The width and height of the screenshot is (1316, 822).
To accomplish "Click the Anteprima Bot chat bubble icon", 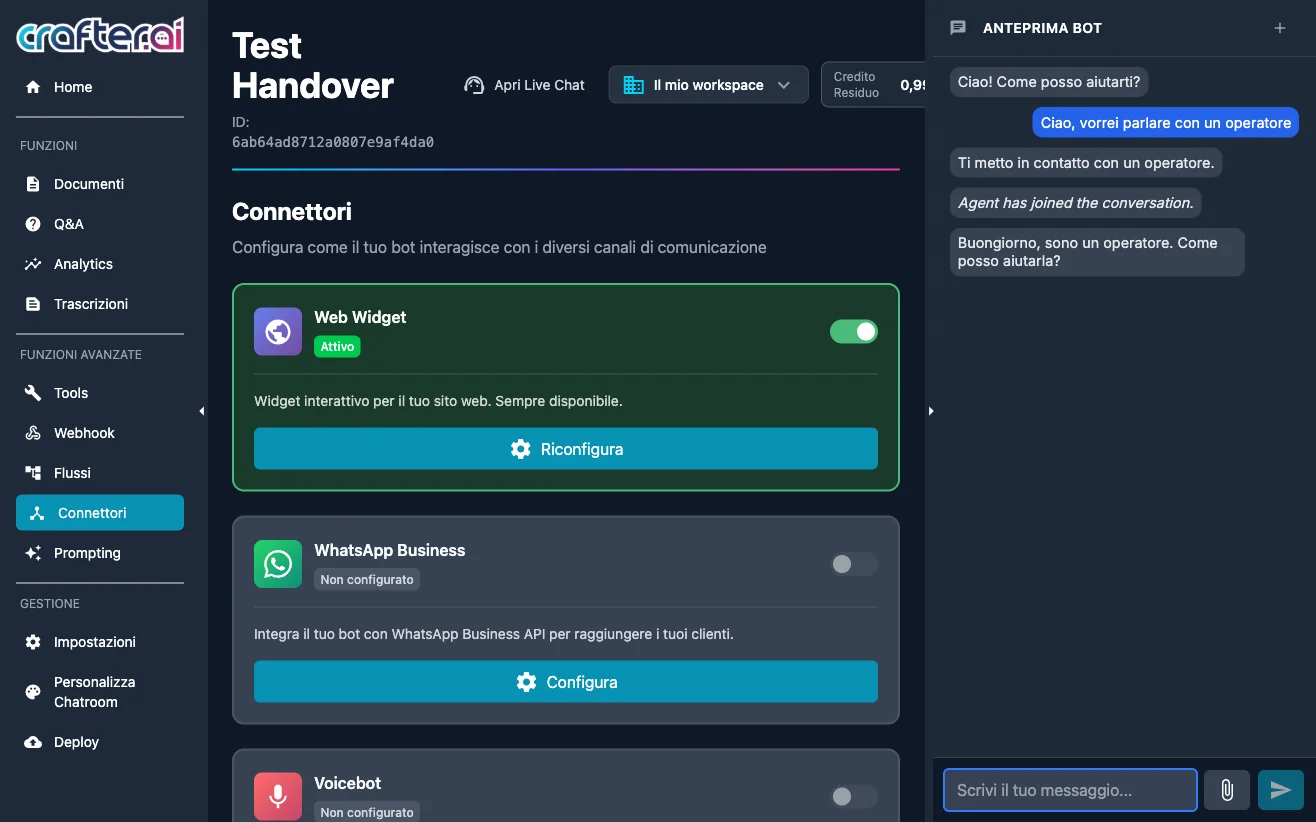I will coord(958,28).
